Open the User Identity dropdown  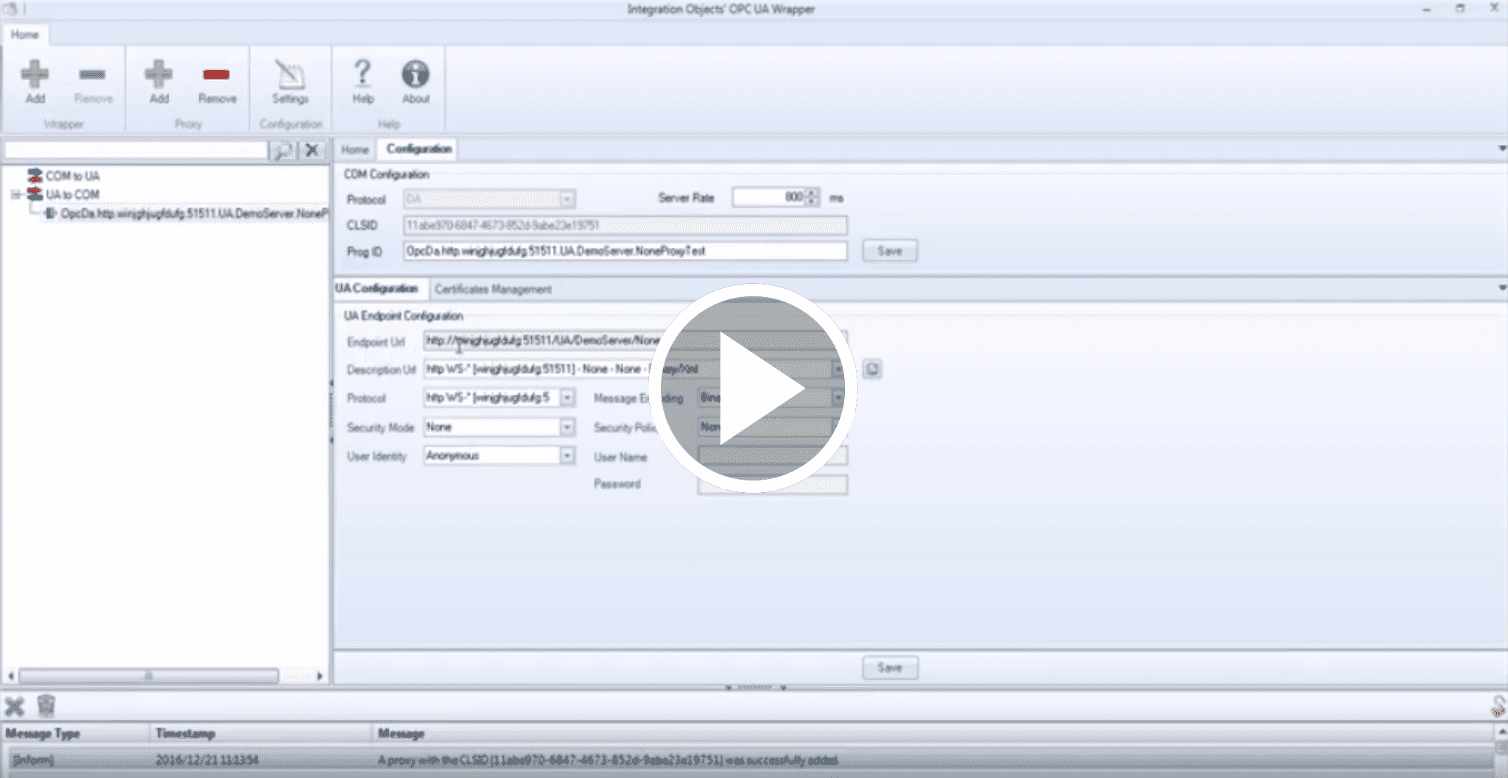tap(568, 455)
